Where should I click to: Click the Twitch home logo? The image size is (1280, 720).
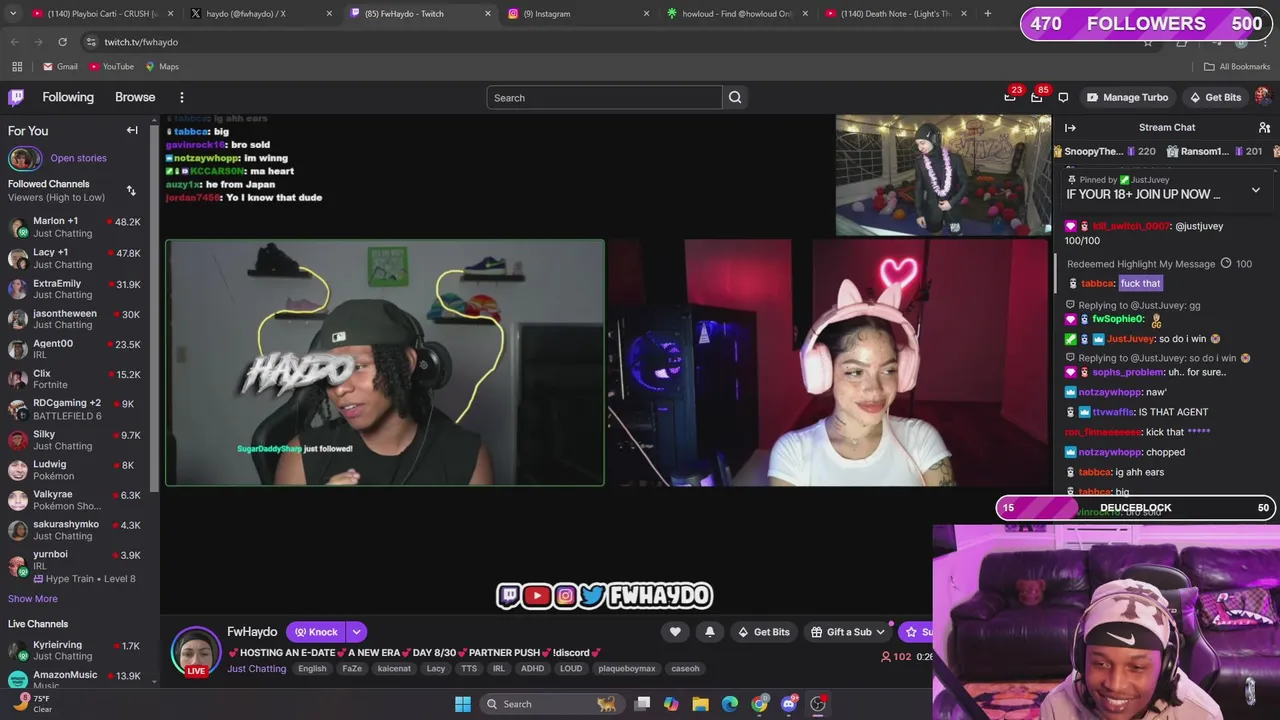pos(16,97)
